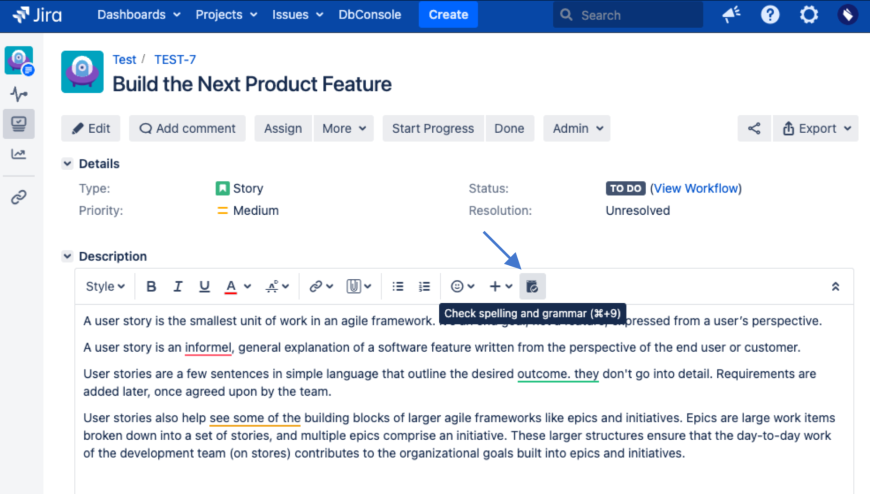Image resolution: width=870 pixels, height=494 pixels.
Task: Open the help question mark icon
Action: [770, 15]
